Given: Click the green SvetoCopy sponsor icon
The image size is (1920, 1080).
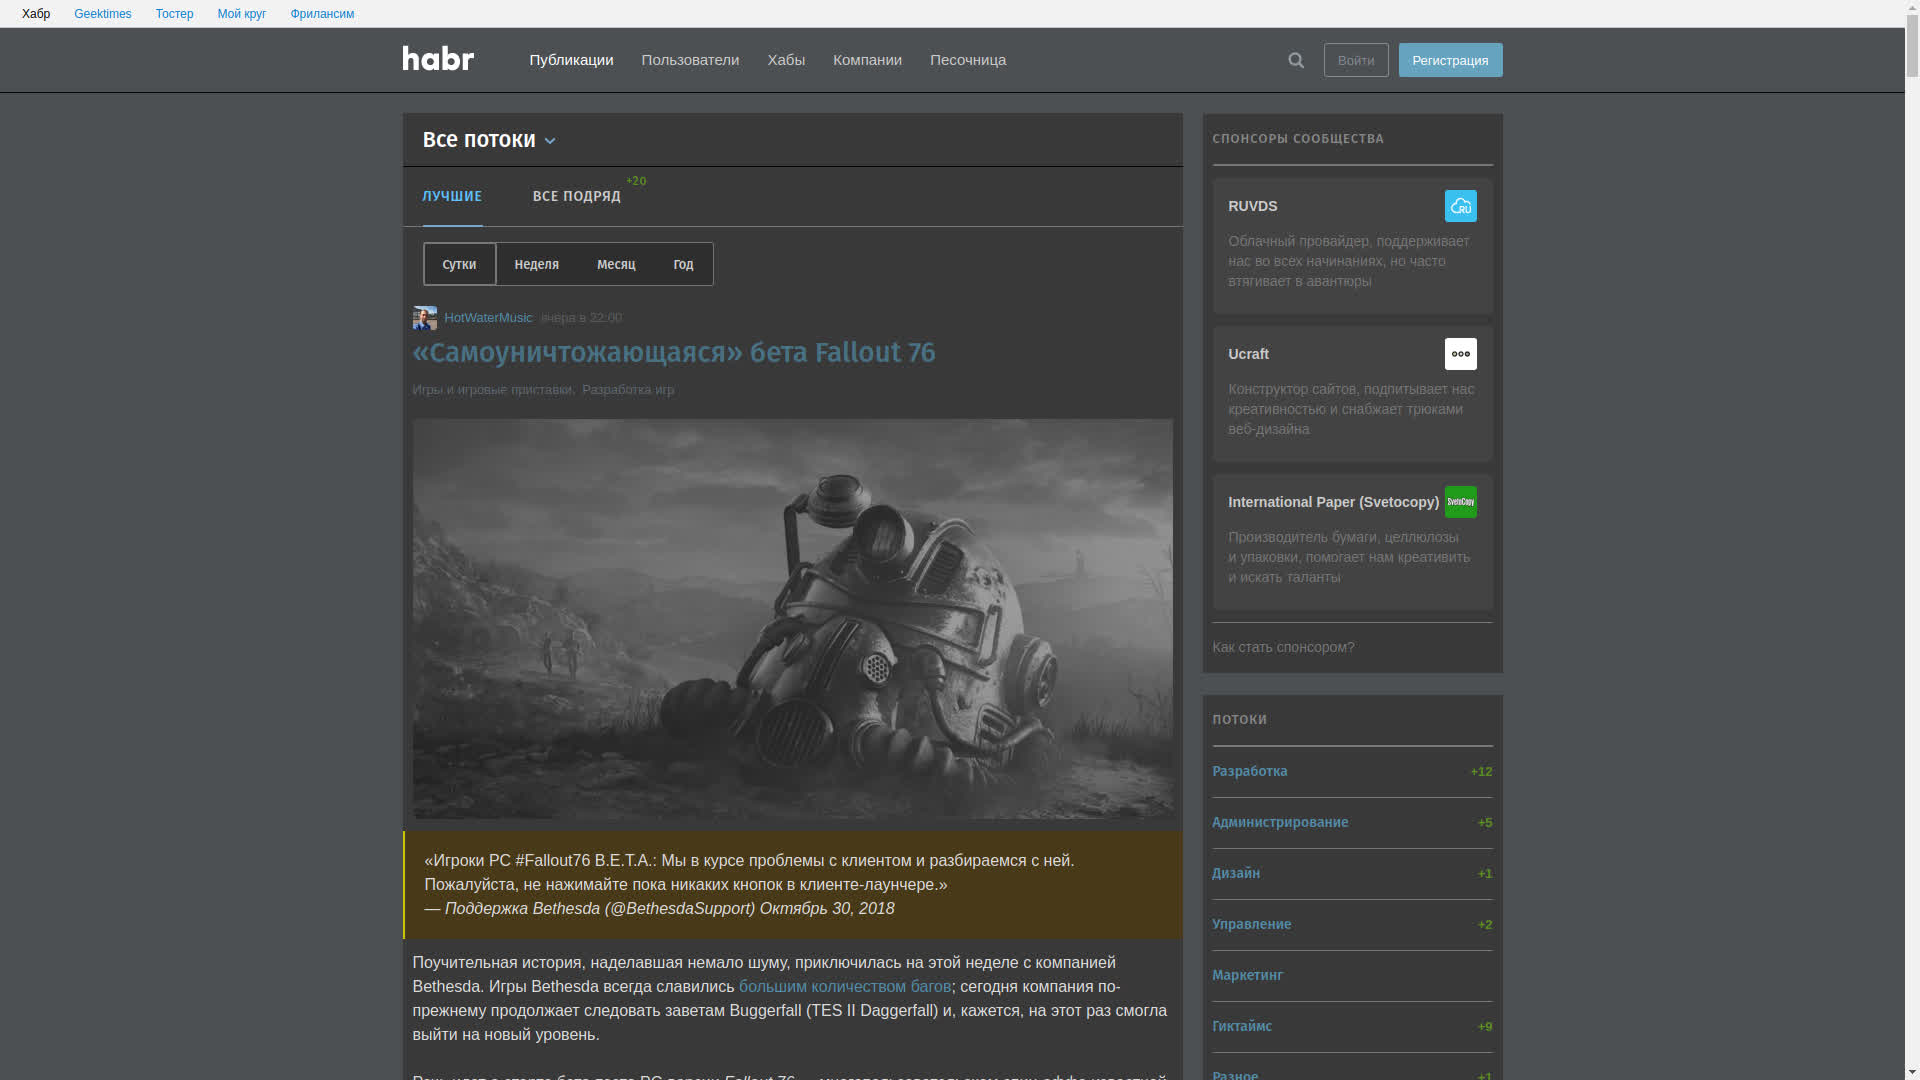Looking at the screenshot, I should pyautogui.click(x=1461, y=502).
